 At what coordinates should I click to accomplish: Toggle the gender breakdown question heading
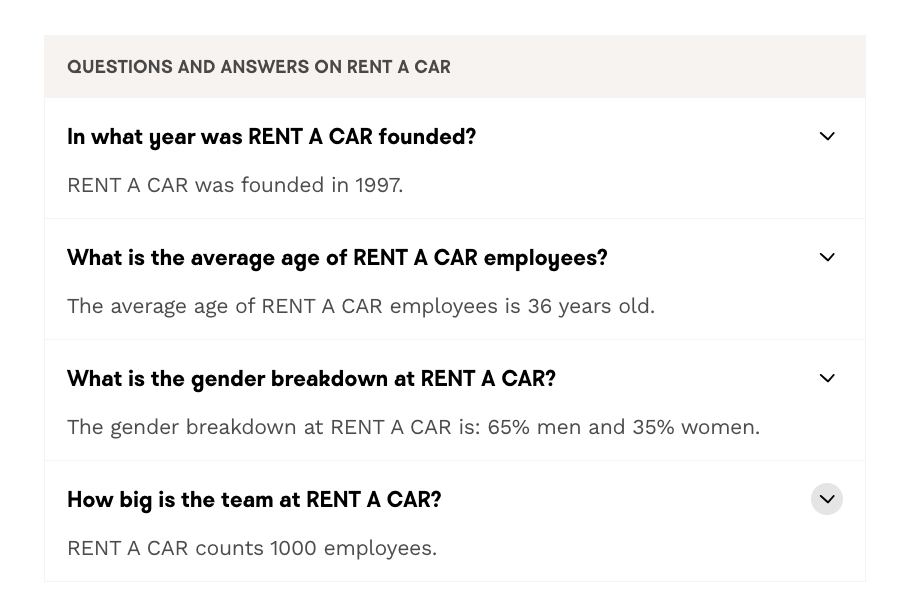(311, 379)
